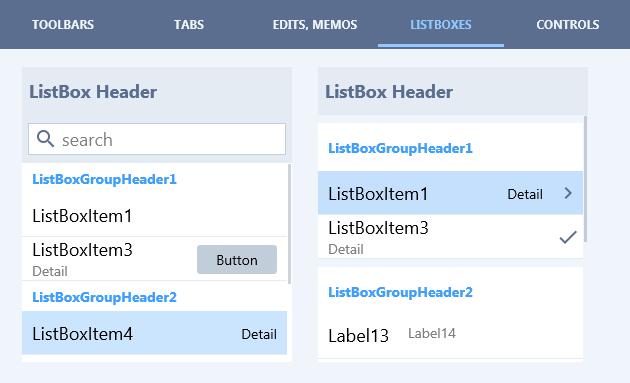Focus the search input field
This screenshot has width=630, height=383.
(x=157, y=139)
